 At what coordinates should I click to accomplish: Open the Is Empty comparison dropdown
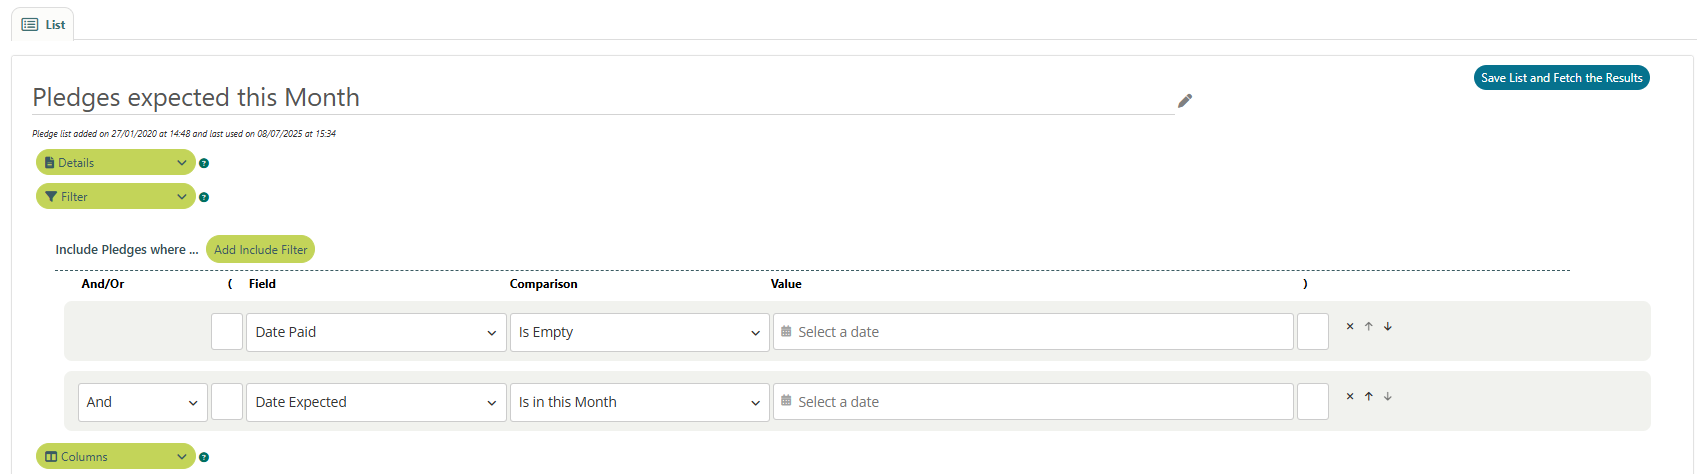click(639, 332)
